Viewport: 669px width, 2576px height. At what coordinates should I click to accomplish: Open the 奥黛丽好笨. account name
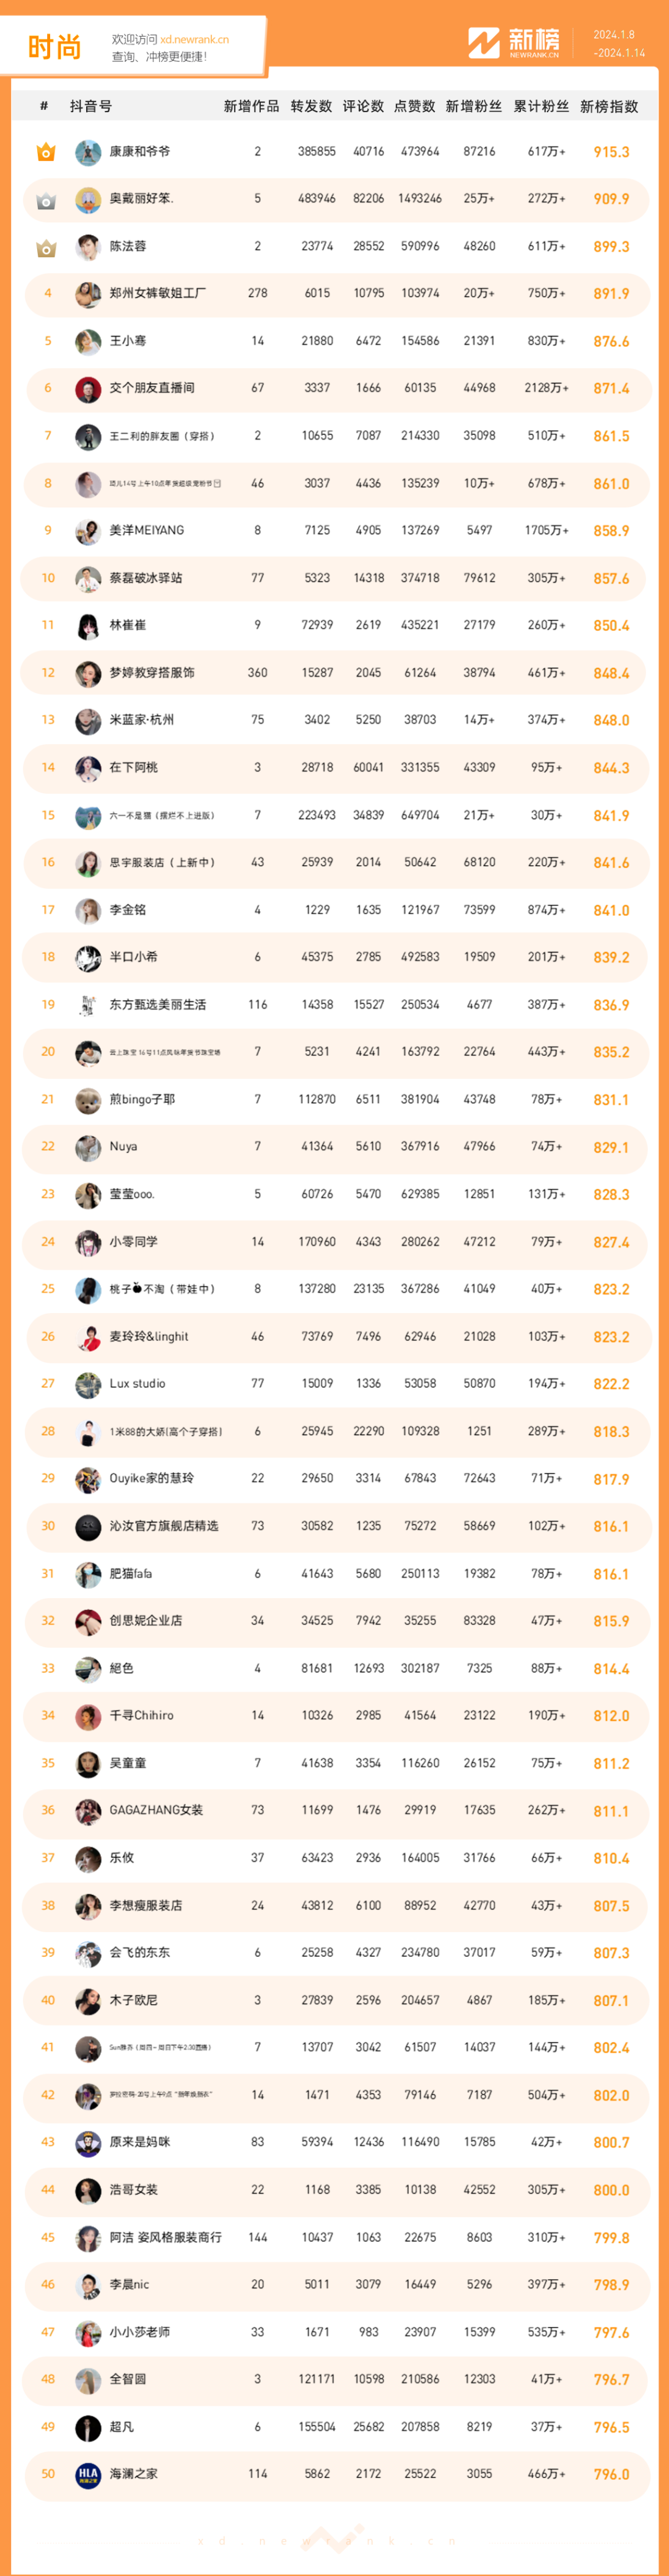pyautogui.click(x=141, y=199)
